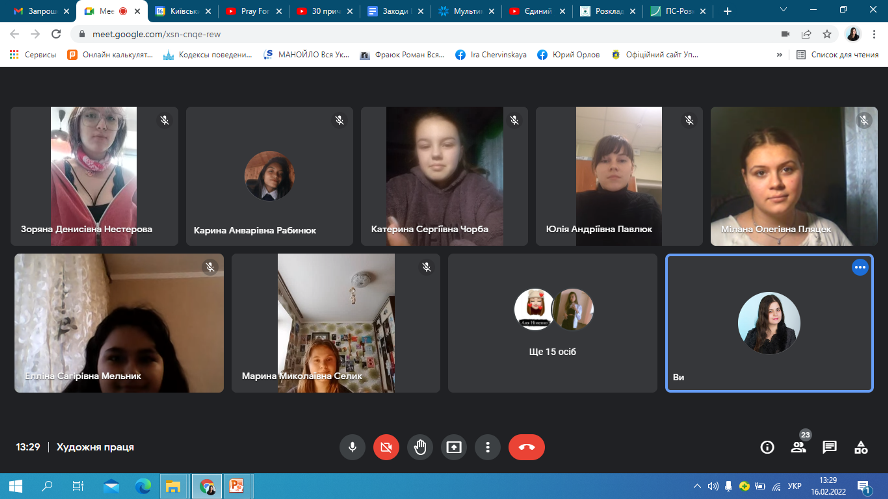Viewport: 888px width, 499px height.
Task: Open camera permission icon in address bar
Action: tap(785, 34)
